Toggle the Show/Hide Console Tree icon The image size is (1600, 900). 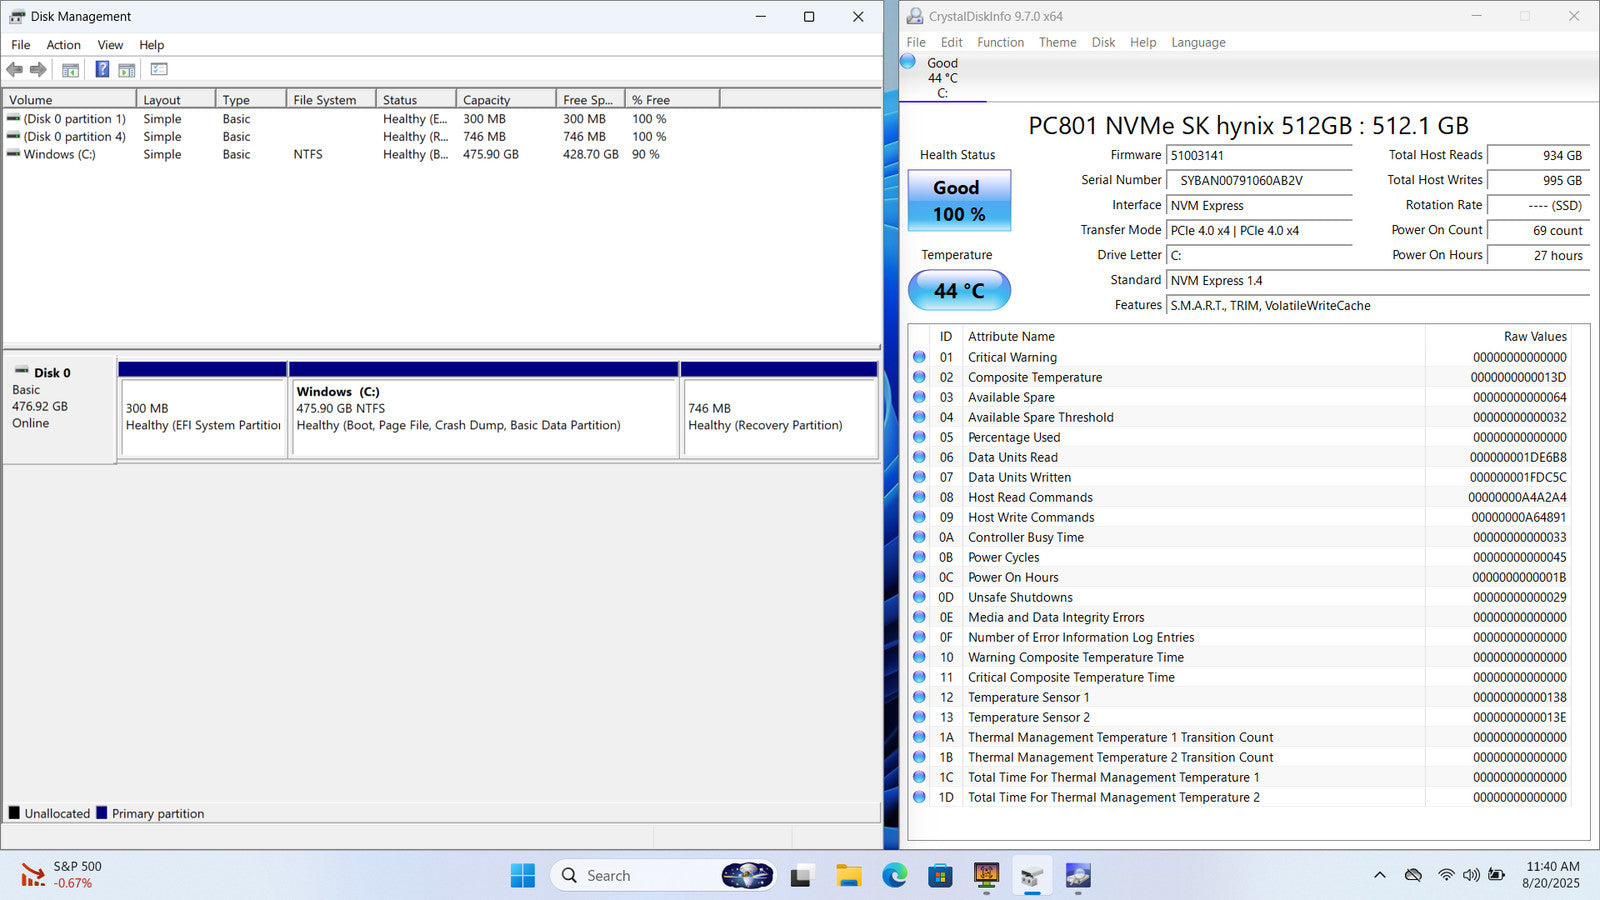pos(70,70)
